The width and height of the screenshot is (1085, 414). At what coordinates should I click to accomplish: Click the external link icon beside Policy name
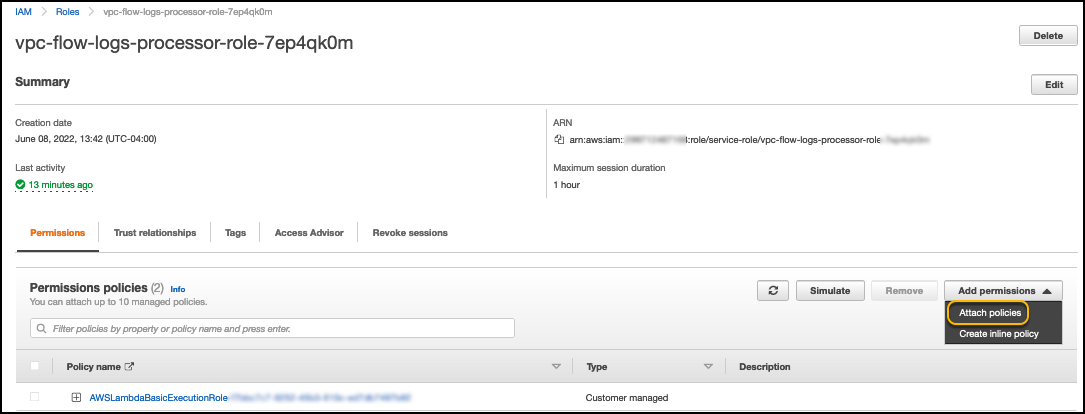129,366
